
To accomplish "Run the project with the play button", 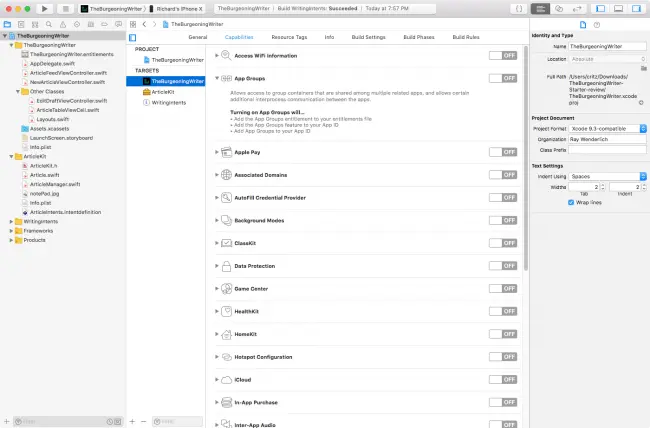I will [44, 9].
